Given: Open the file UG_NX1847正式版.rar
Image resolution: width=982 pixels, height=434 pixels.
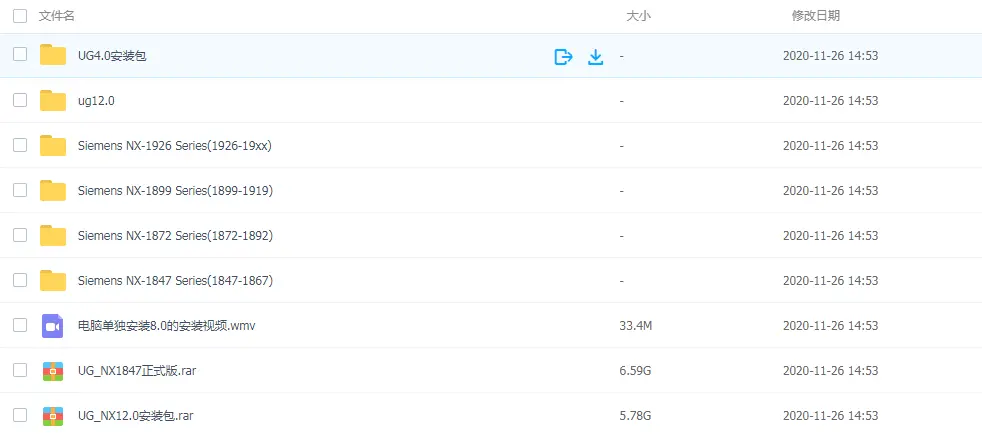Looking at the screenshot, I should click(x=137, y=371).
